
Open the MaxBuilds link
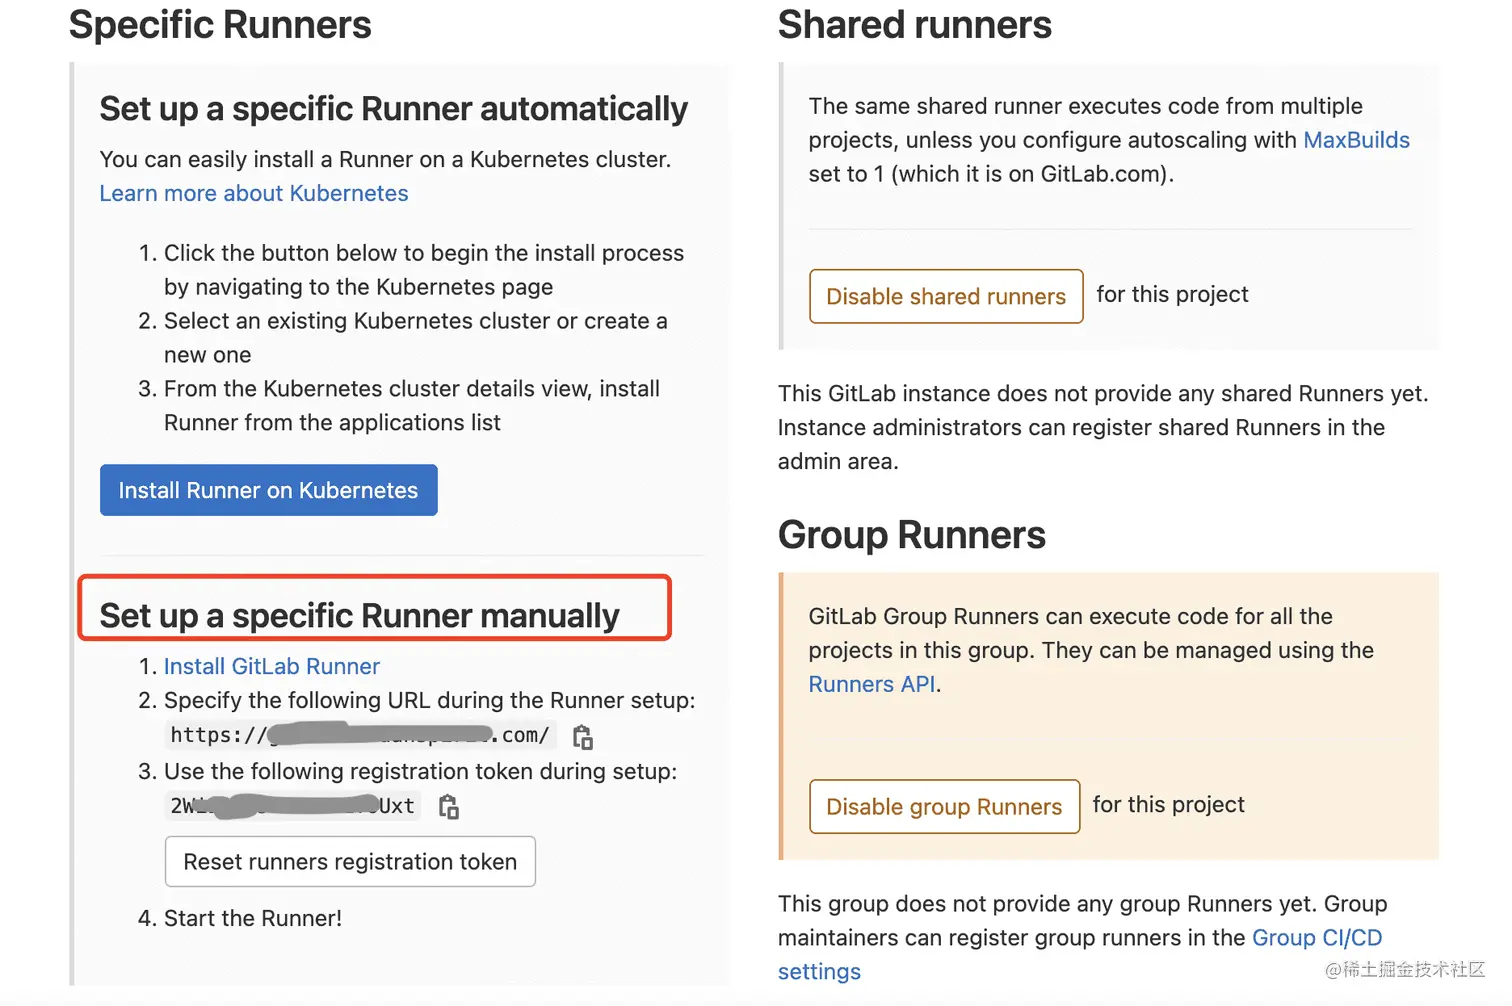[1356, 140]
